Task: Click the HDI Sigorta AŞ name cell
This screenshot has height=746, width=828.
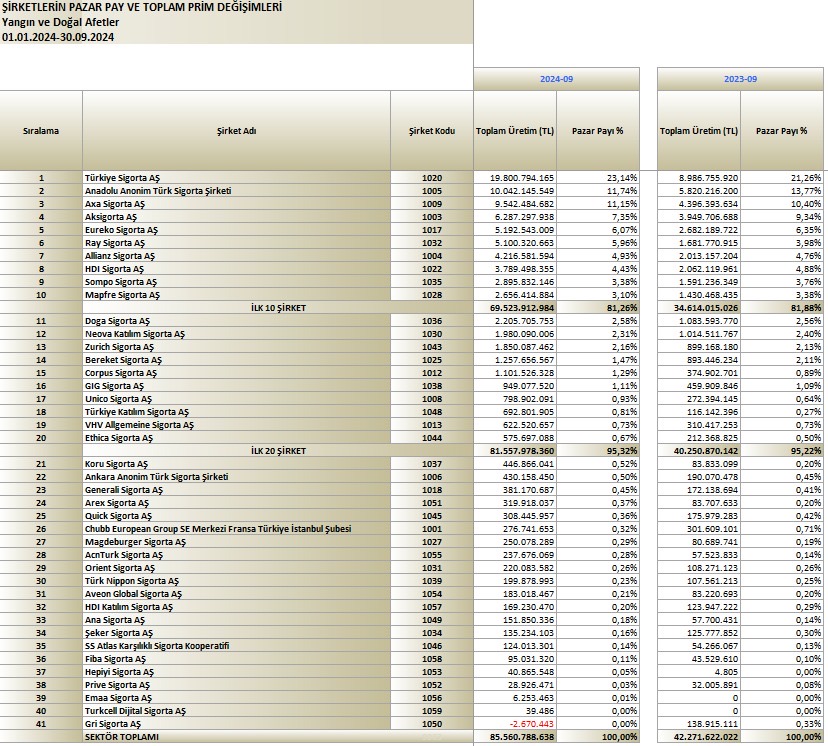Action: (236, 269)
